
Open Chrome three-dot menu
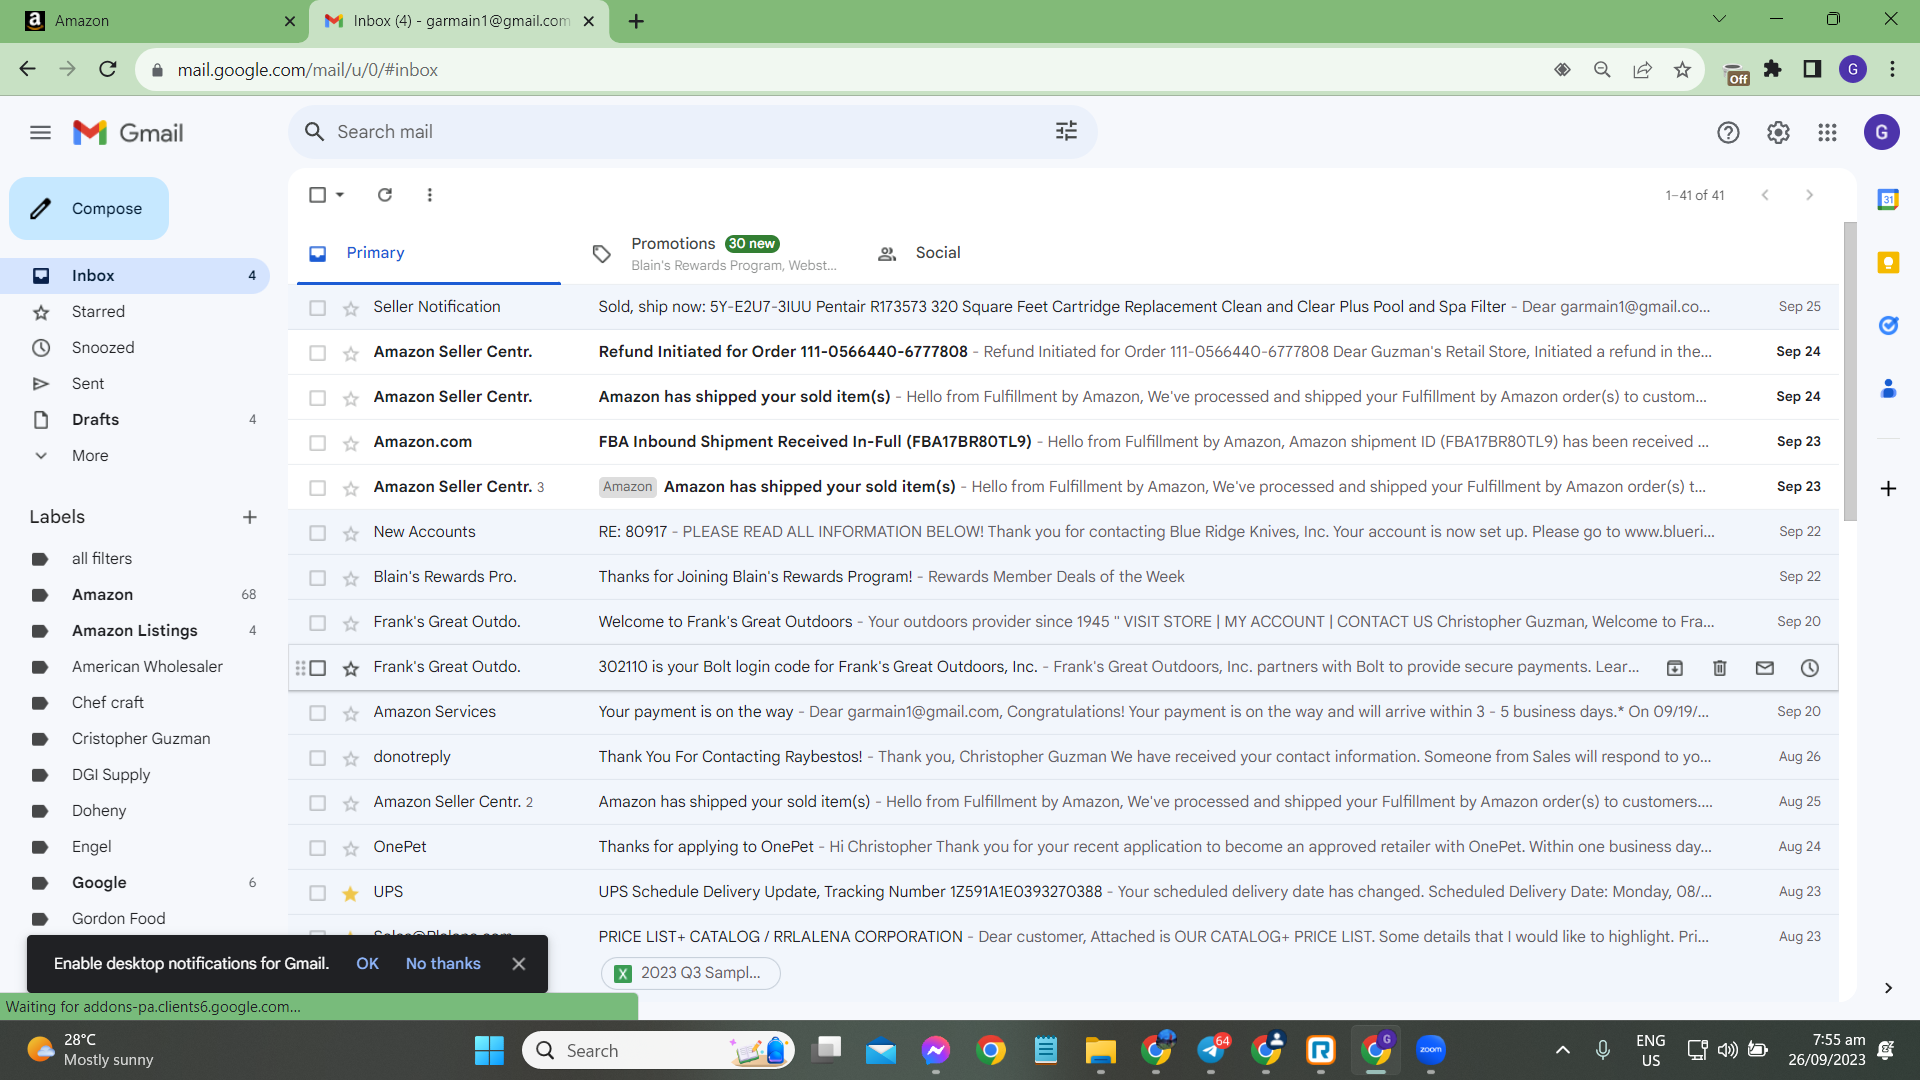point(1892,69)
